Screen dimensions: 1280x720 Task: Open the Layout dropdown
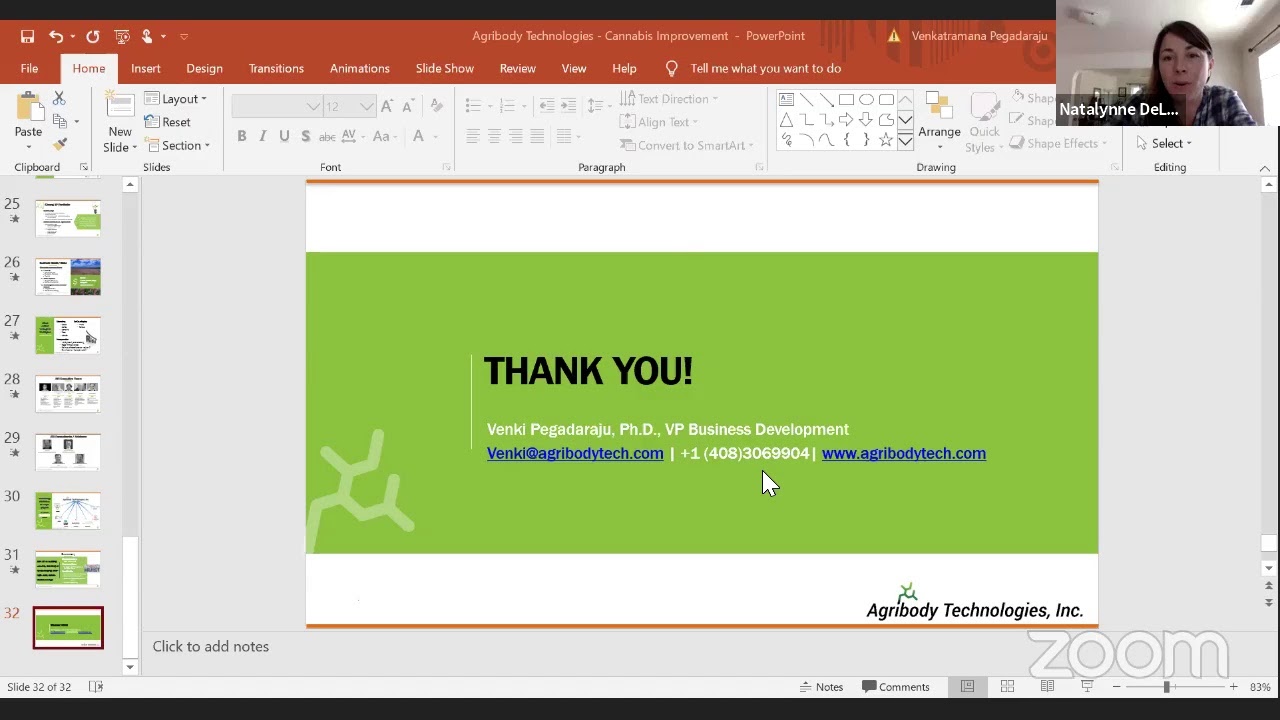(x=176, y=99)
